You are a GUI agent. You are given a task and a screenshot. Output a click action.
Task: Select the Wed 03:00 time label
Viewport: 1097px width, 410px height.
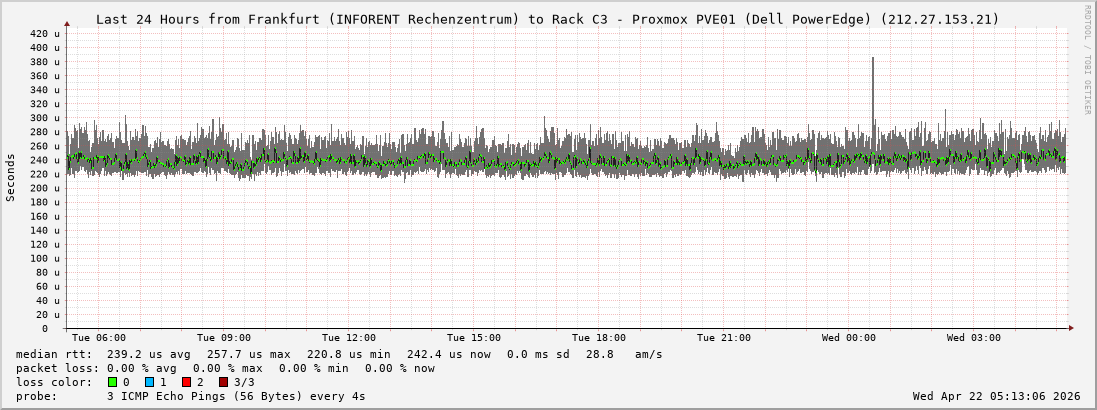973,338
